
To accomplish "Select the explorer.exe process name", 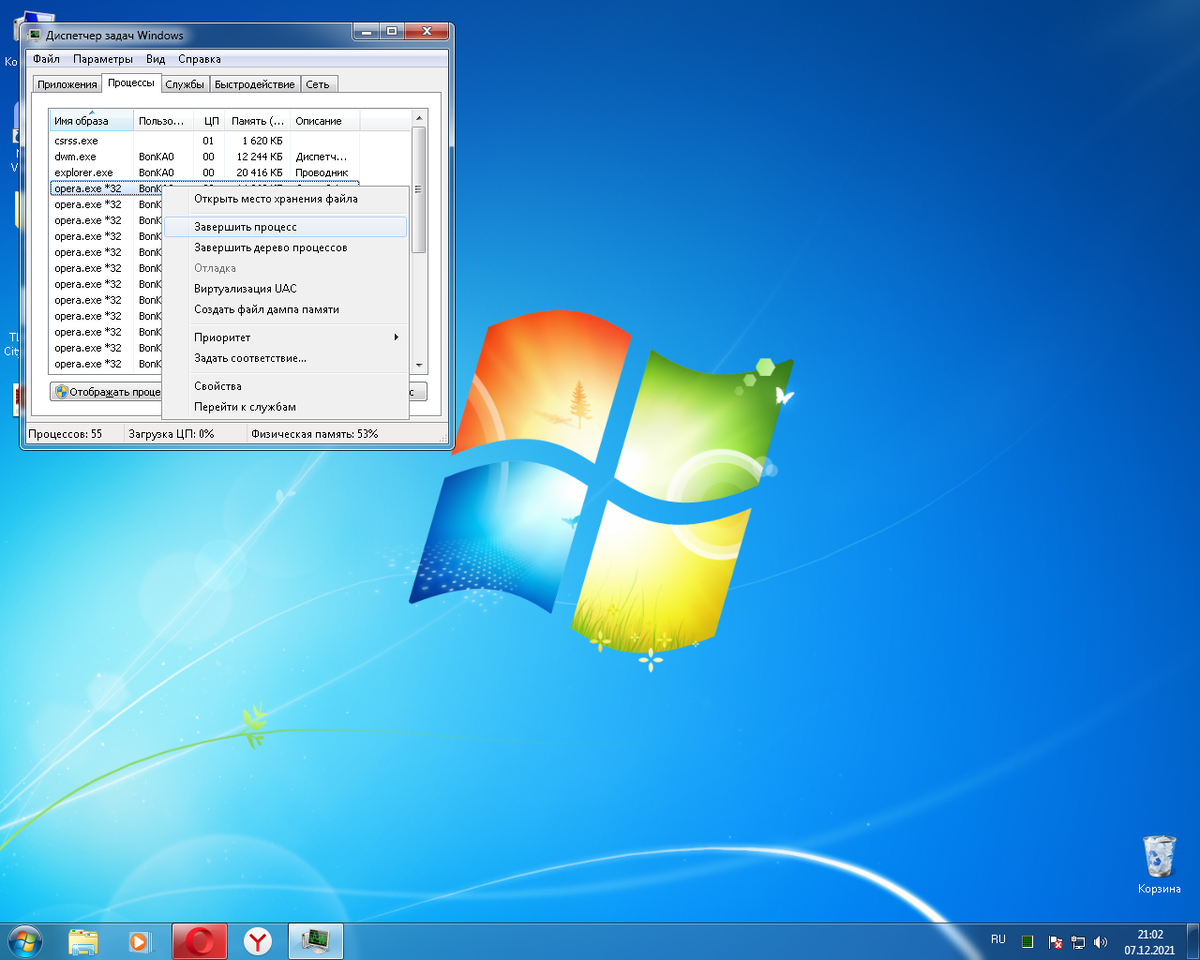I will [83, 173].
